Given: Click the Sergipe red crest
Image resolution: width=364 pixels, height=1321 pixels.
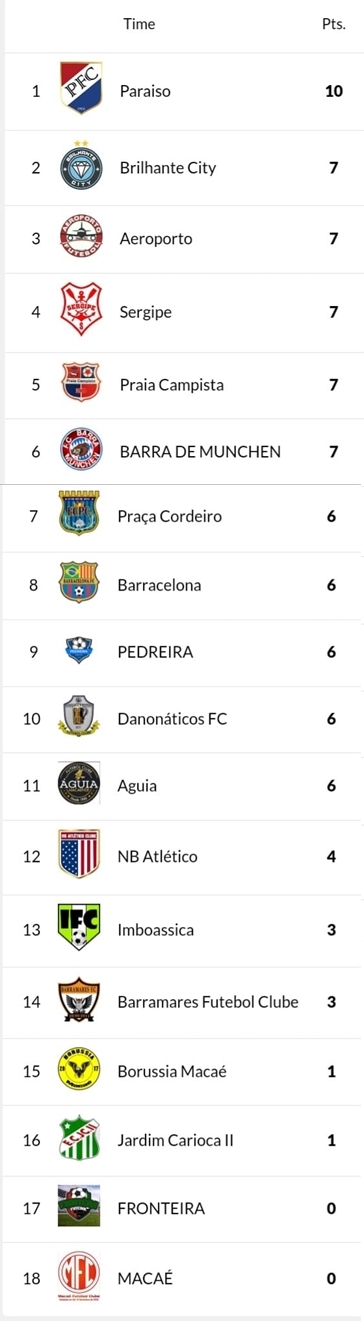Looking at the screenshot, I should tap(79, 311).
